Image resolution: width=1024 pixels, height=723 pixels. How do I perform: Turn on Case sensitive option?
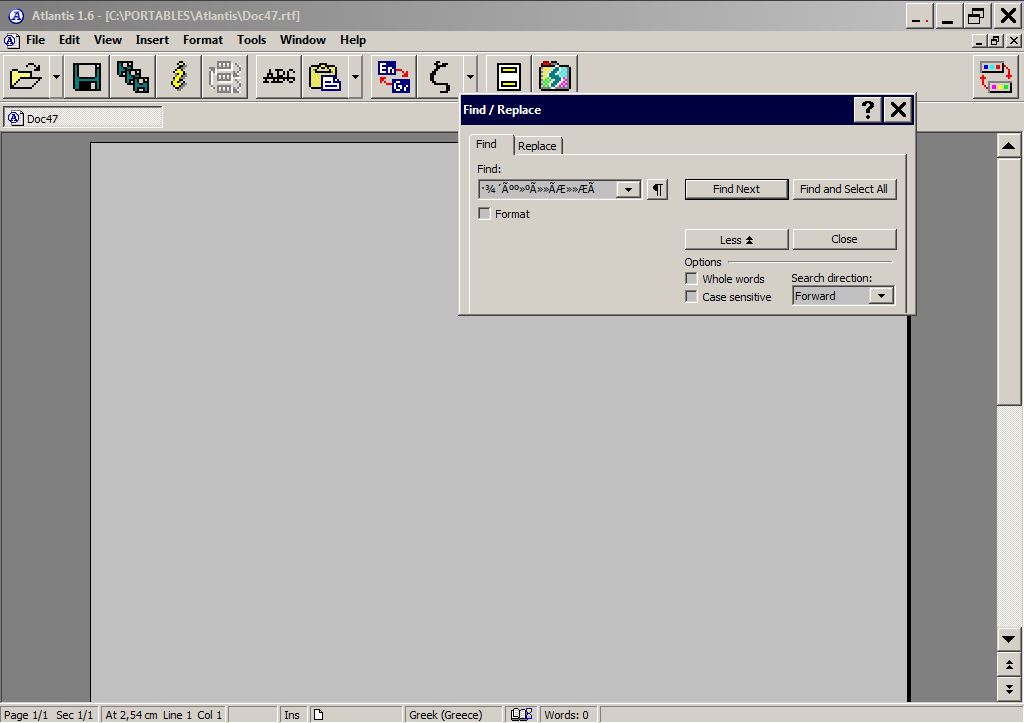(x=691, y=297)
